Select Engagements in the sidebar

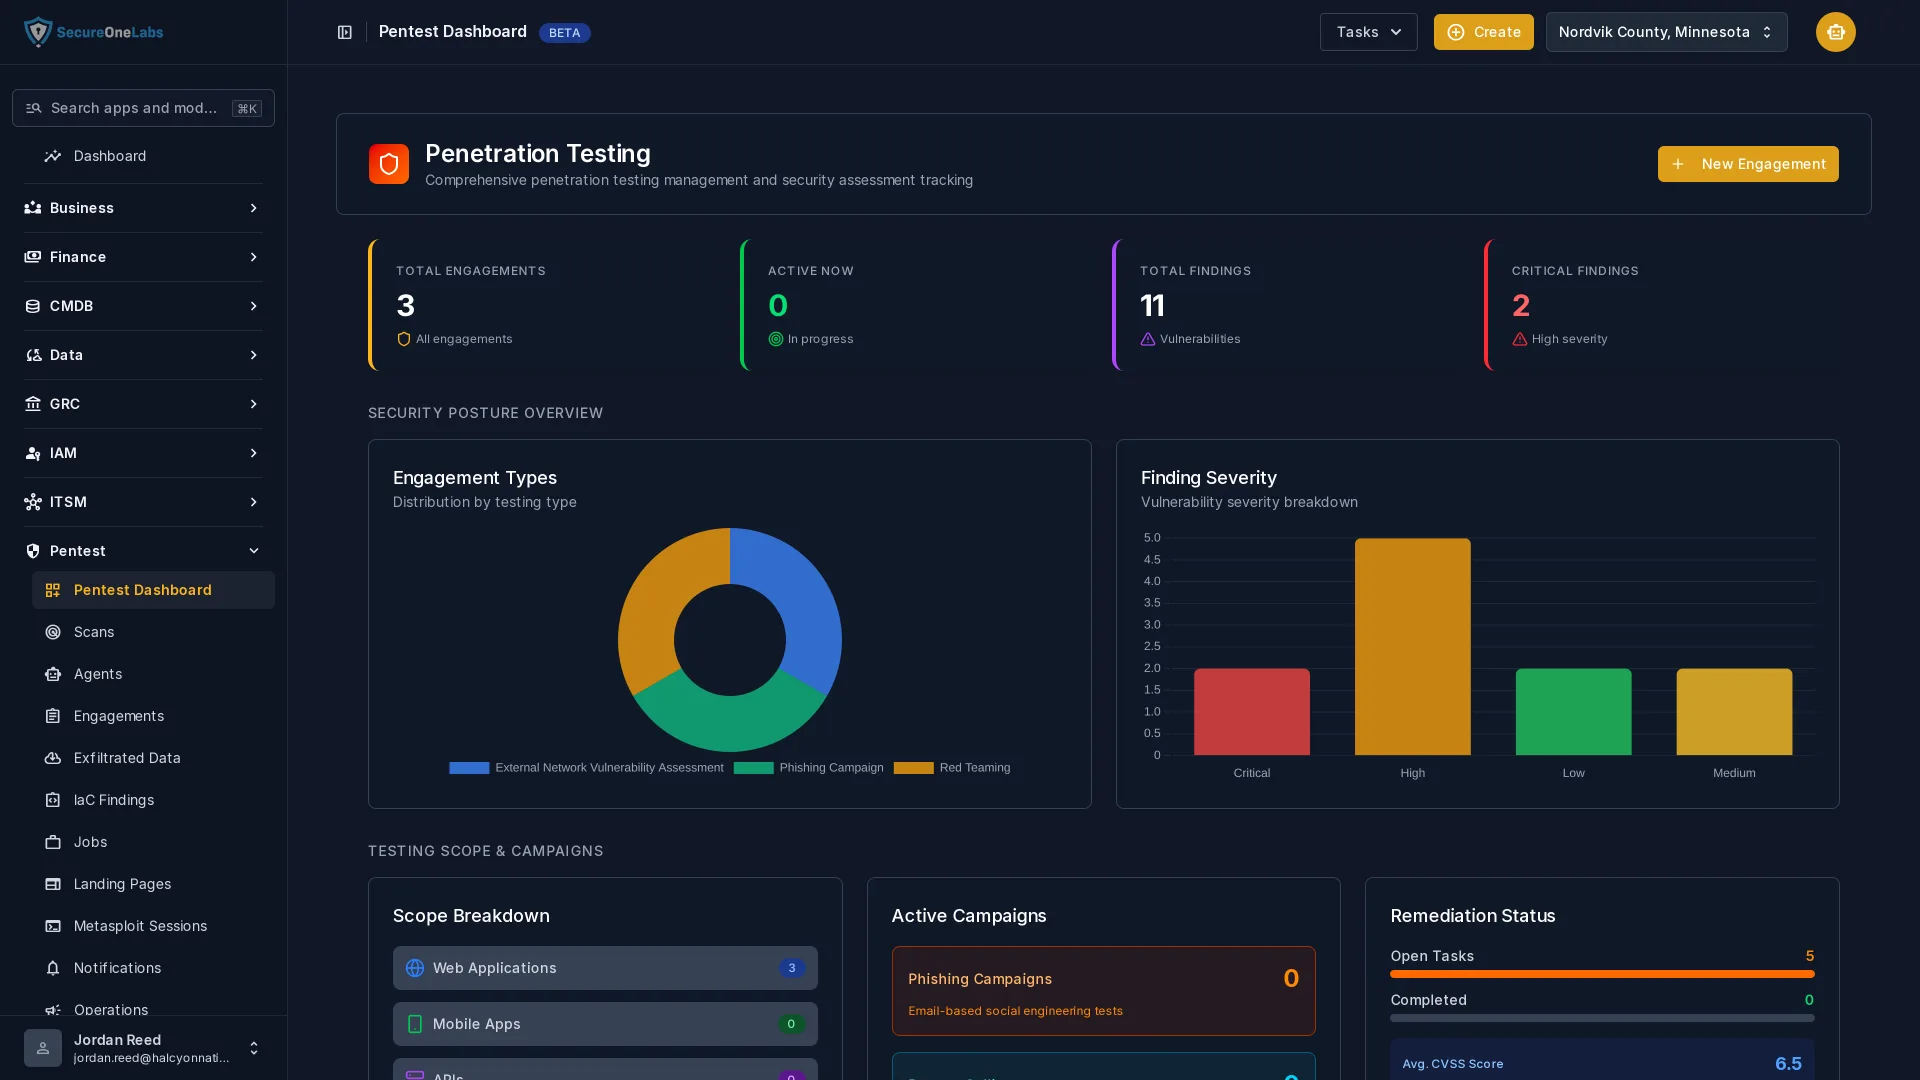tap(153, 716)
